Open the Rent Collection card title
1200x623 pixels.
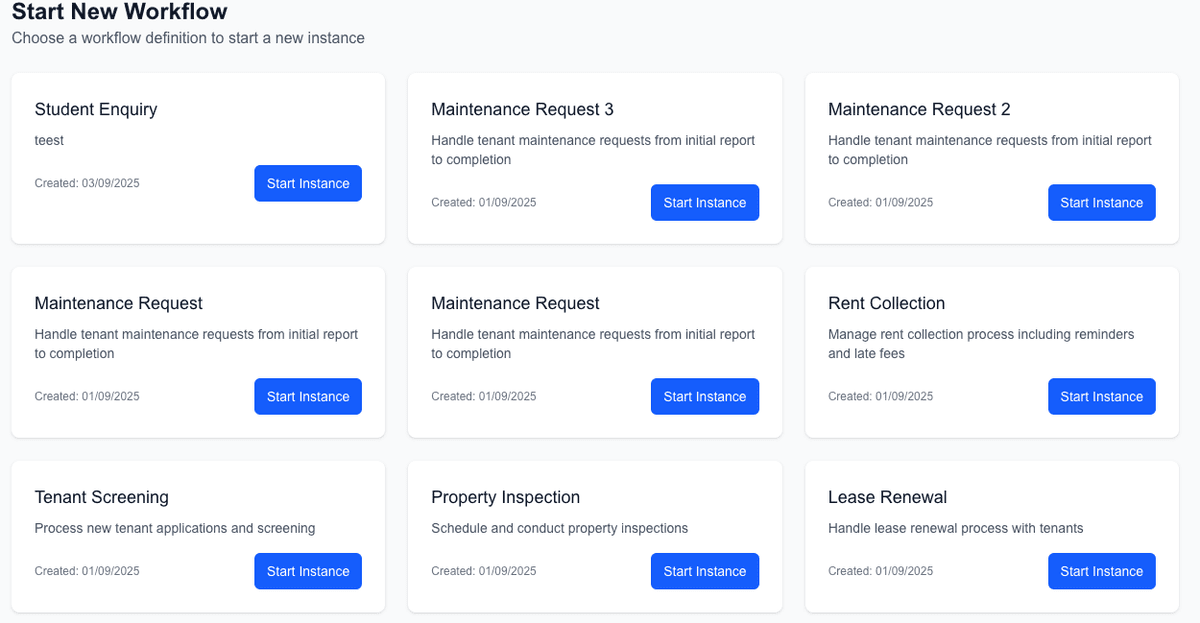click(886, 304)
